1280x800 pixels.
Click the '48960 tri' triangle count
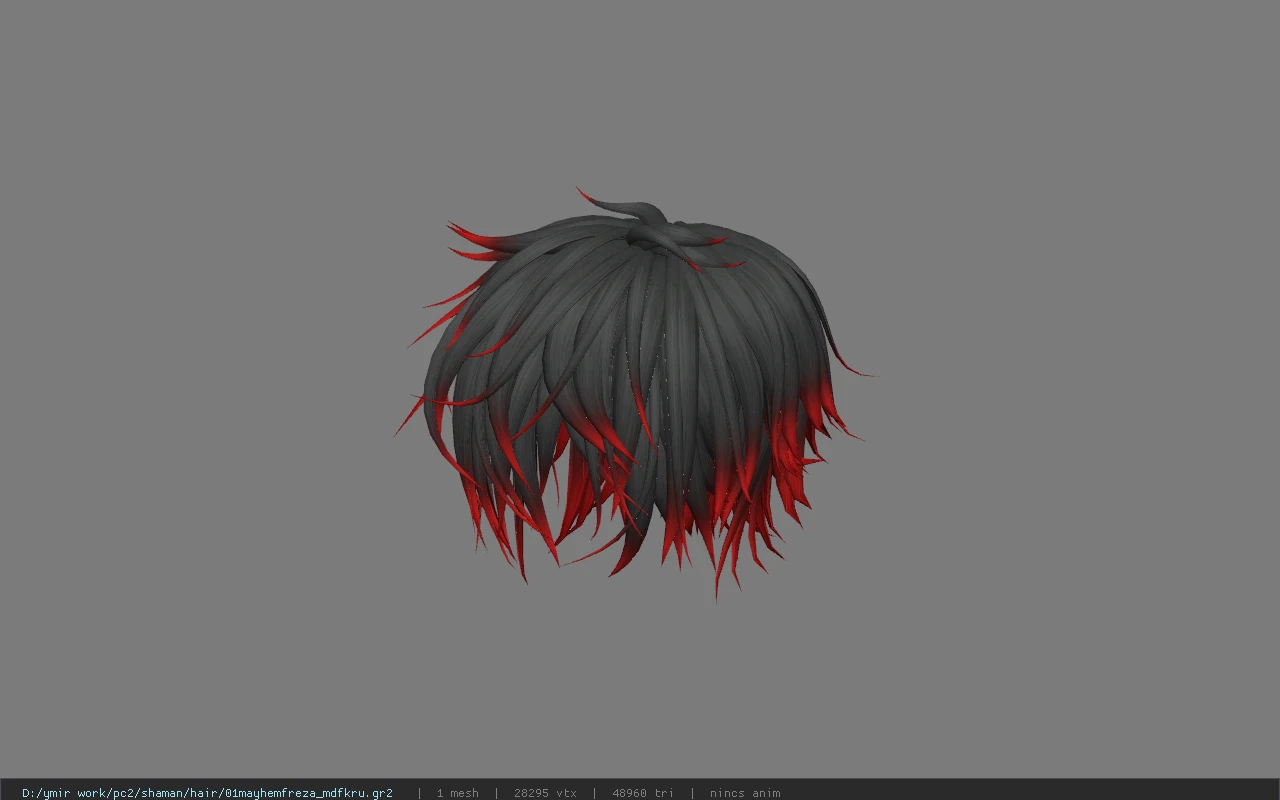pyautogui.click(x=643, y=793)
